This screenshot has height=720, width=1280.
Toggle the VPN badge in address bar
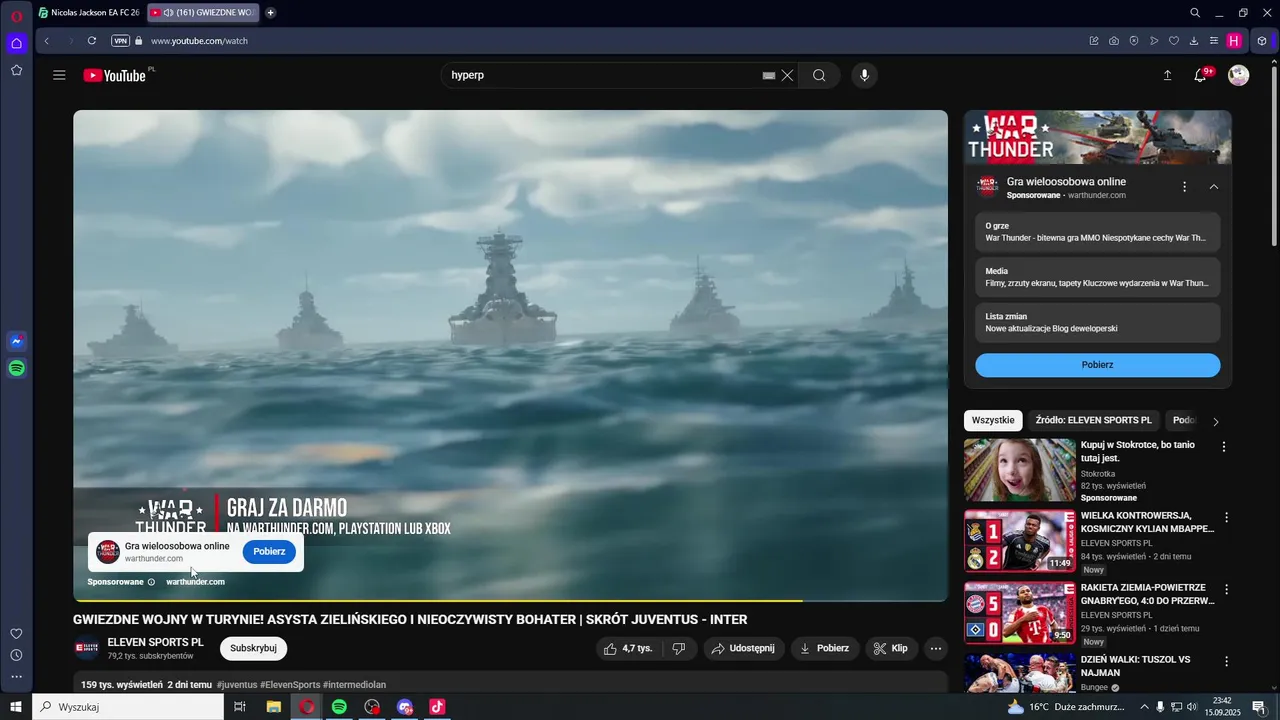tap(120, 41)
